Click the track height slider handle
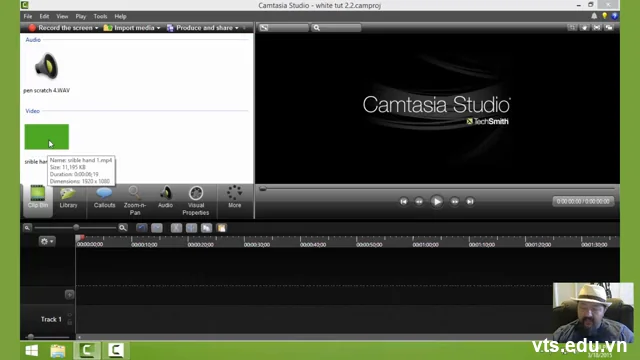 (31, 337)
